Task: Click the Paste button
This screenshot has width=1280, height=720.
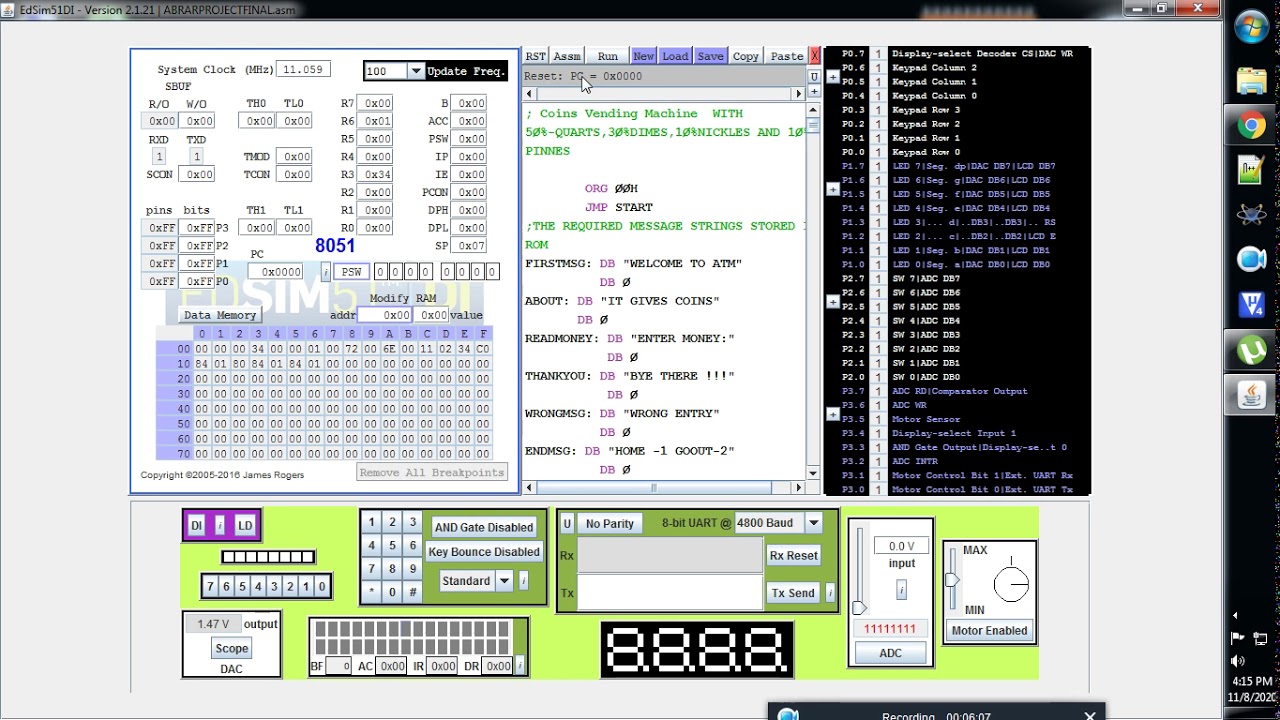Action: pos(787,56)
